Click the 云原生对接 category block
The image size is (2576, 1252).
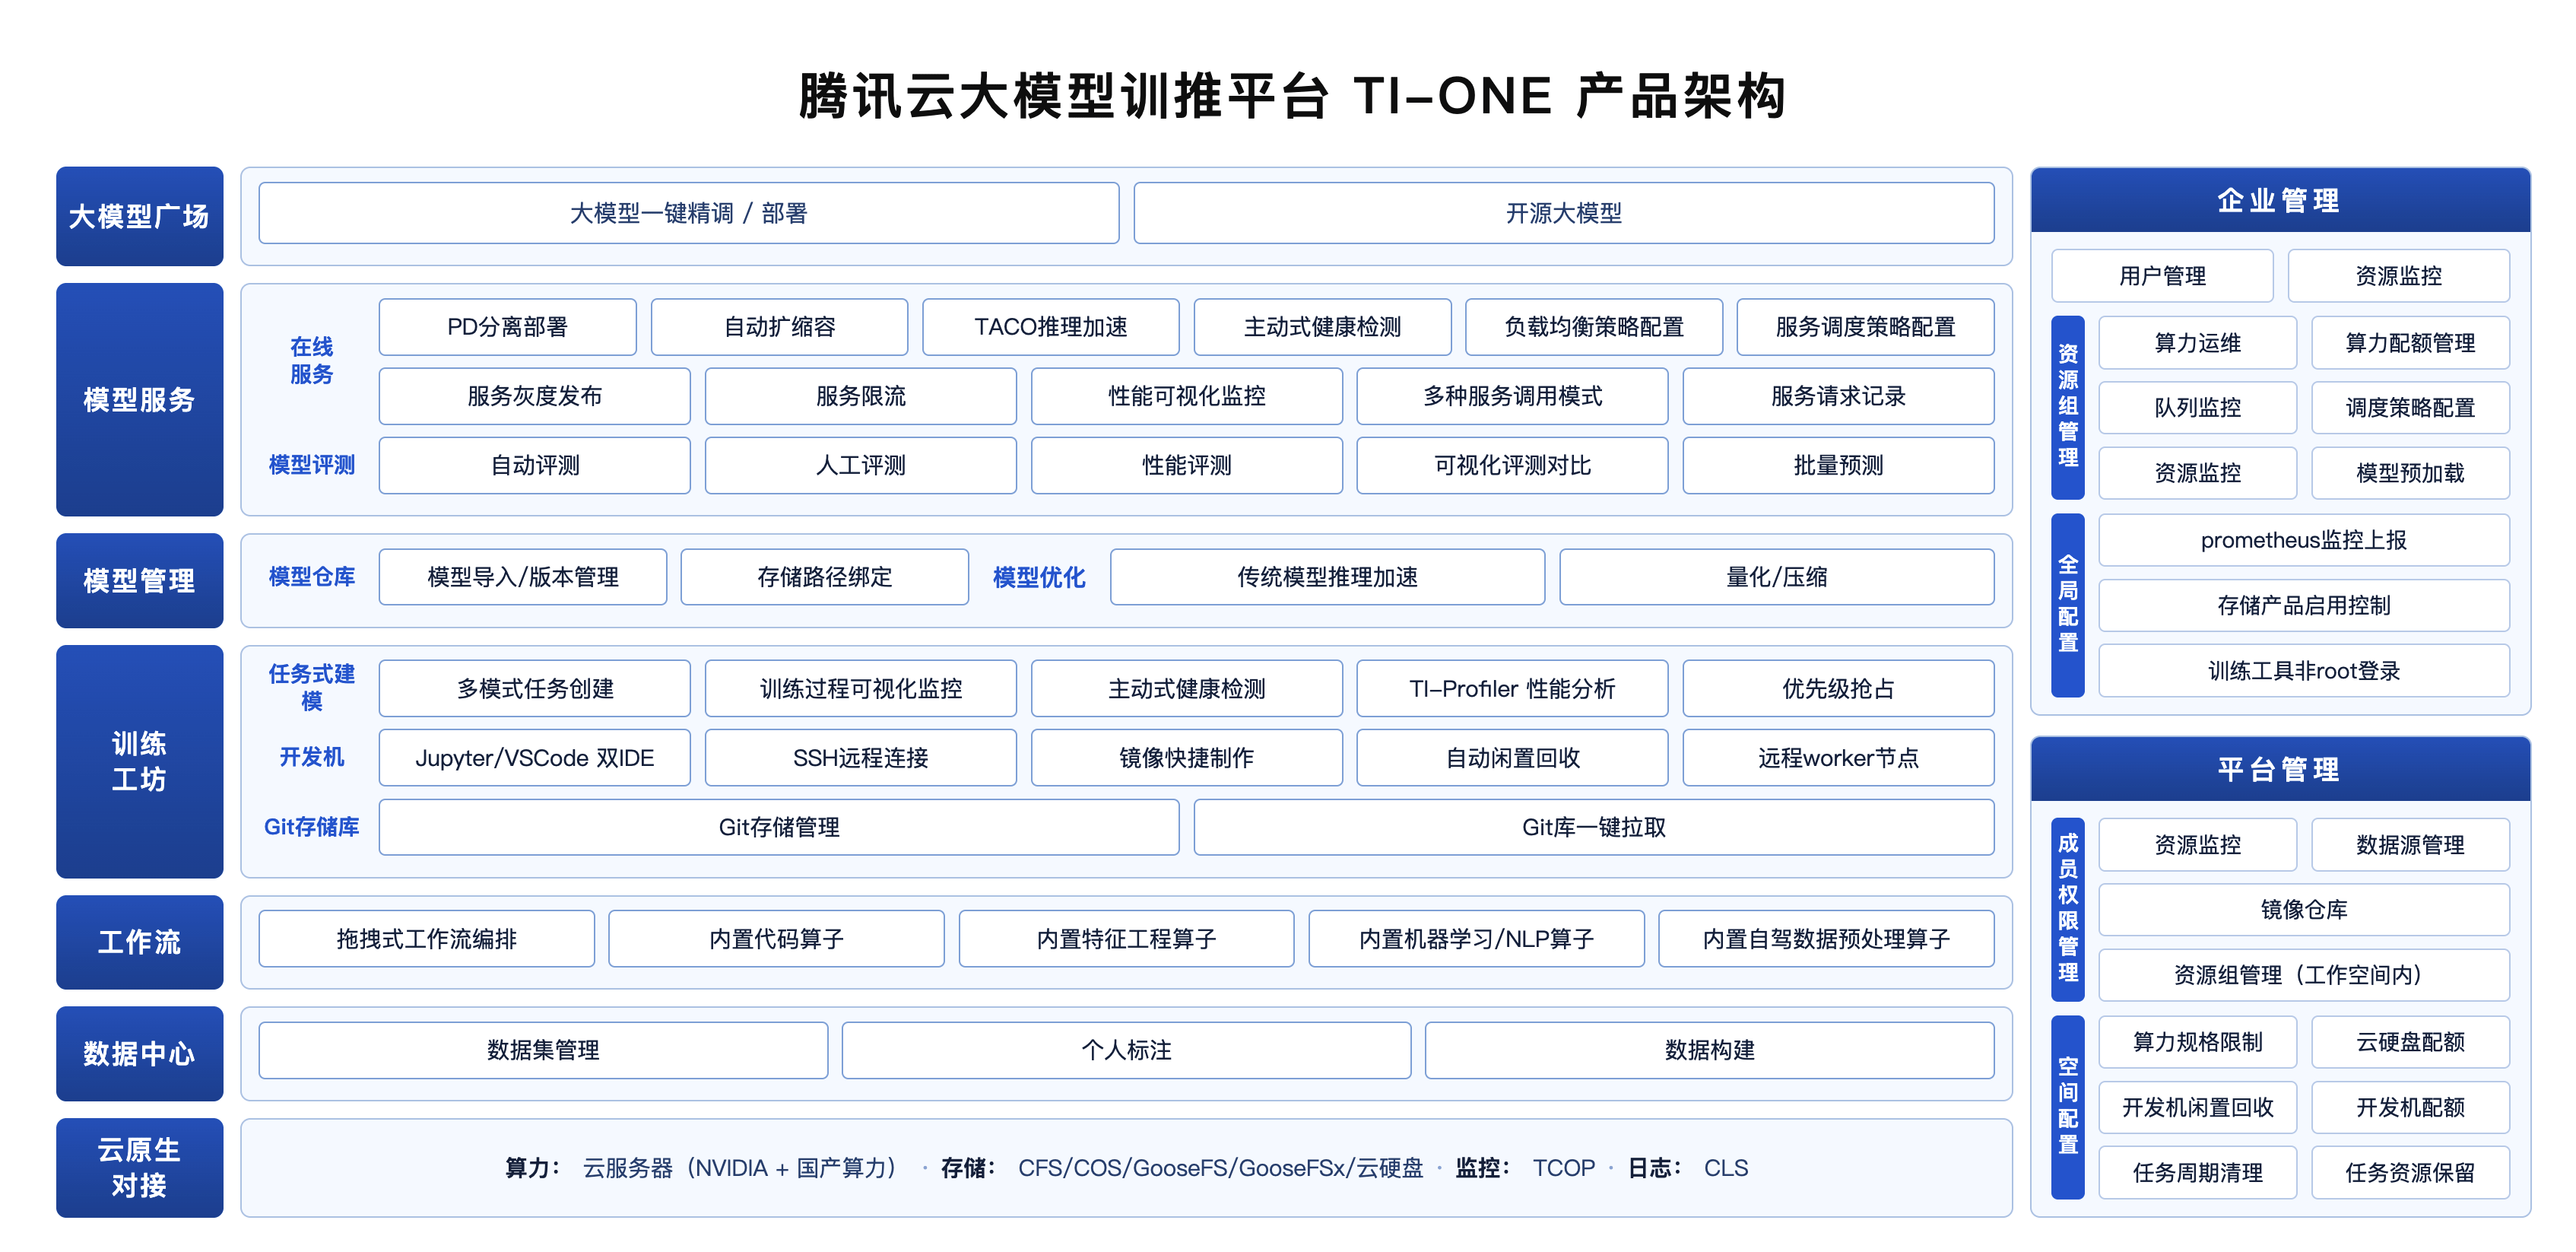139,1167
